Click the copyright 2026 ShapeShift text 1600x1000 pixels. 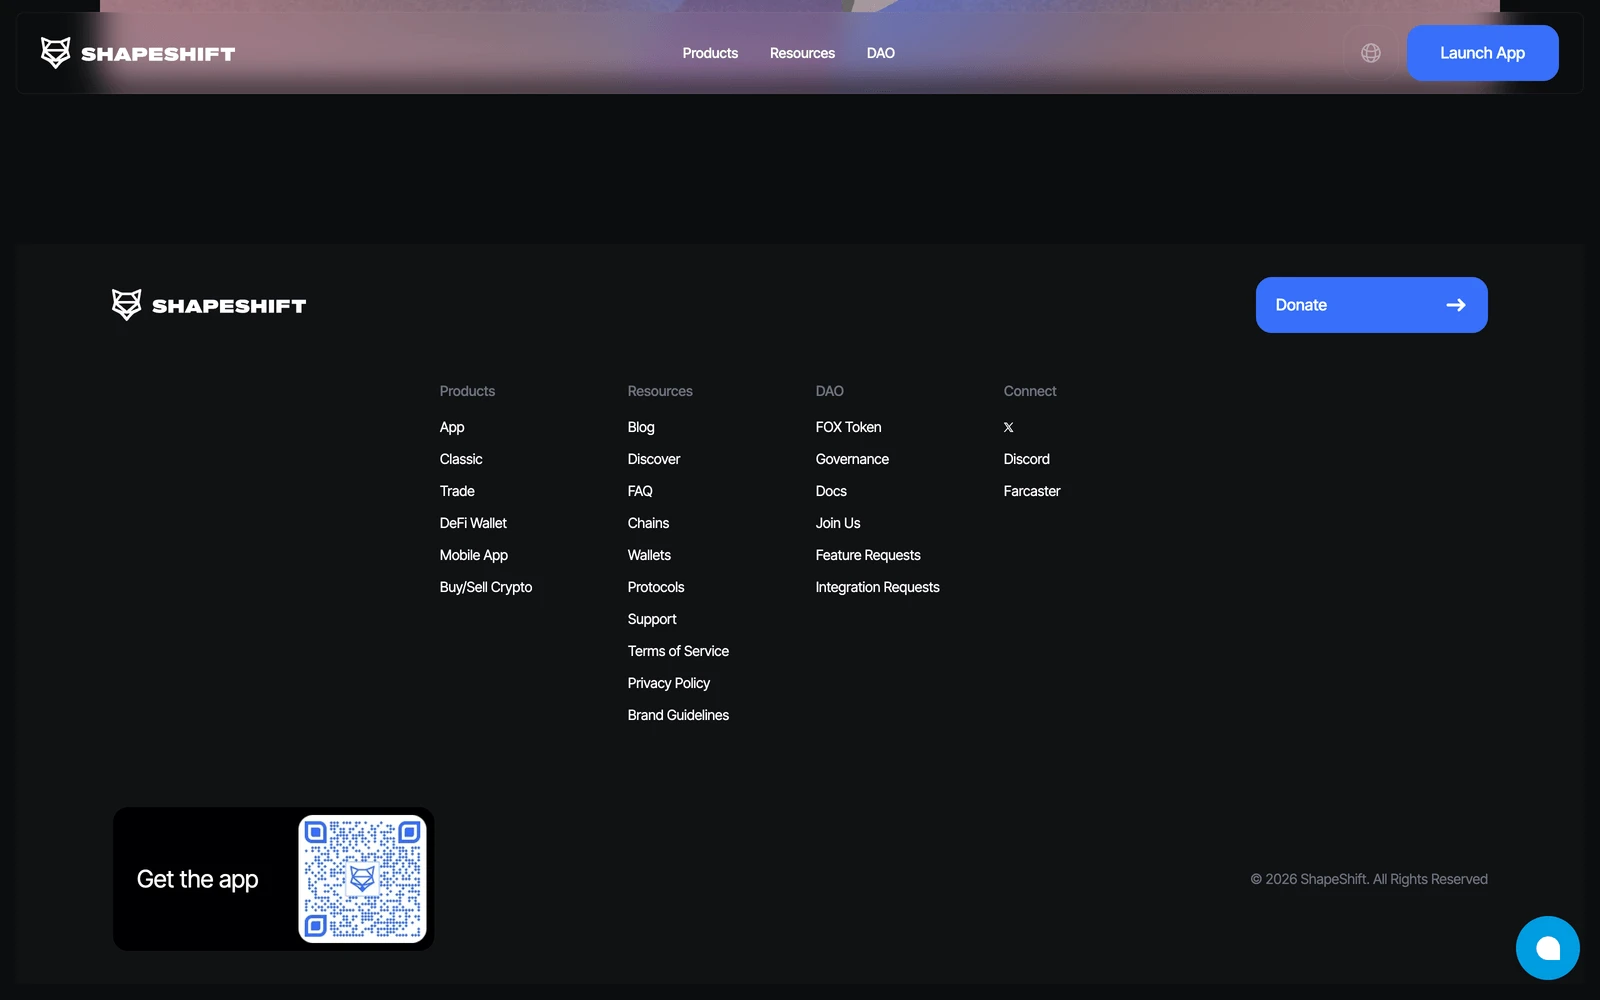[x=1369, y=879]
